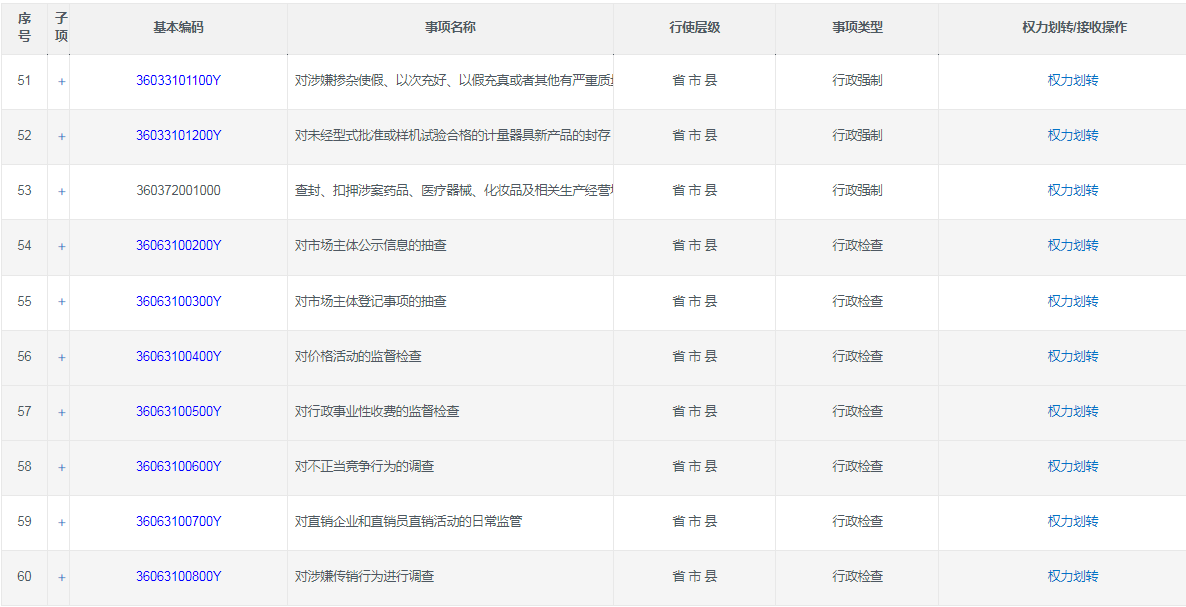Click 权力划转 for row 53
The width and height of the screenshot is (1186, 607).
[x=1072, y=191]
